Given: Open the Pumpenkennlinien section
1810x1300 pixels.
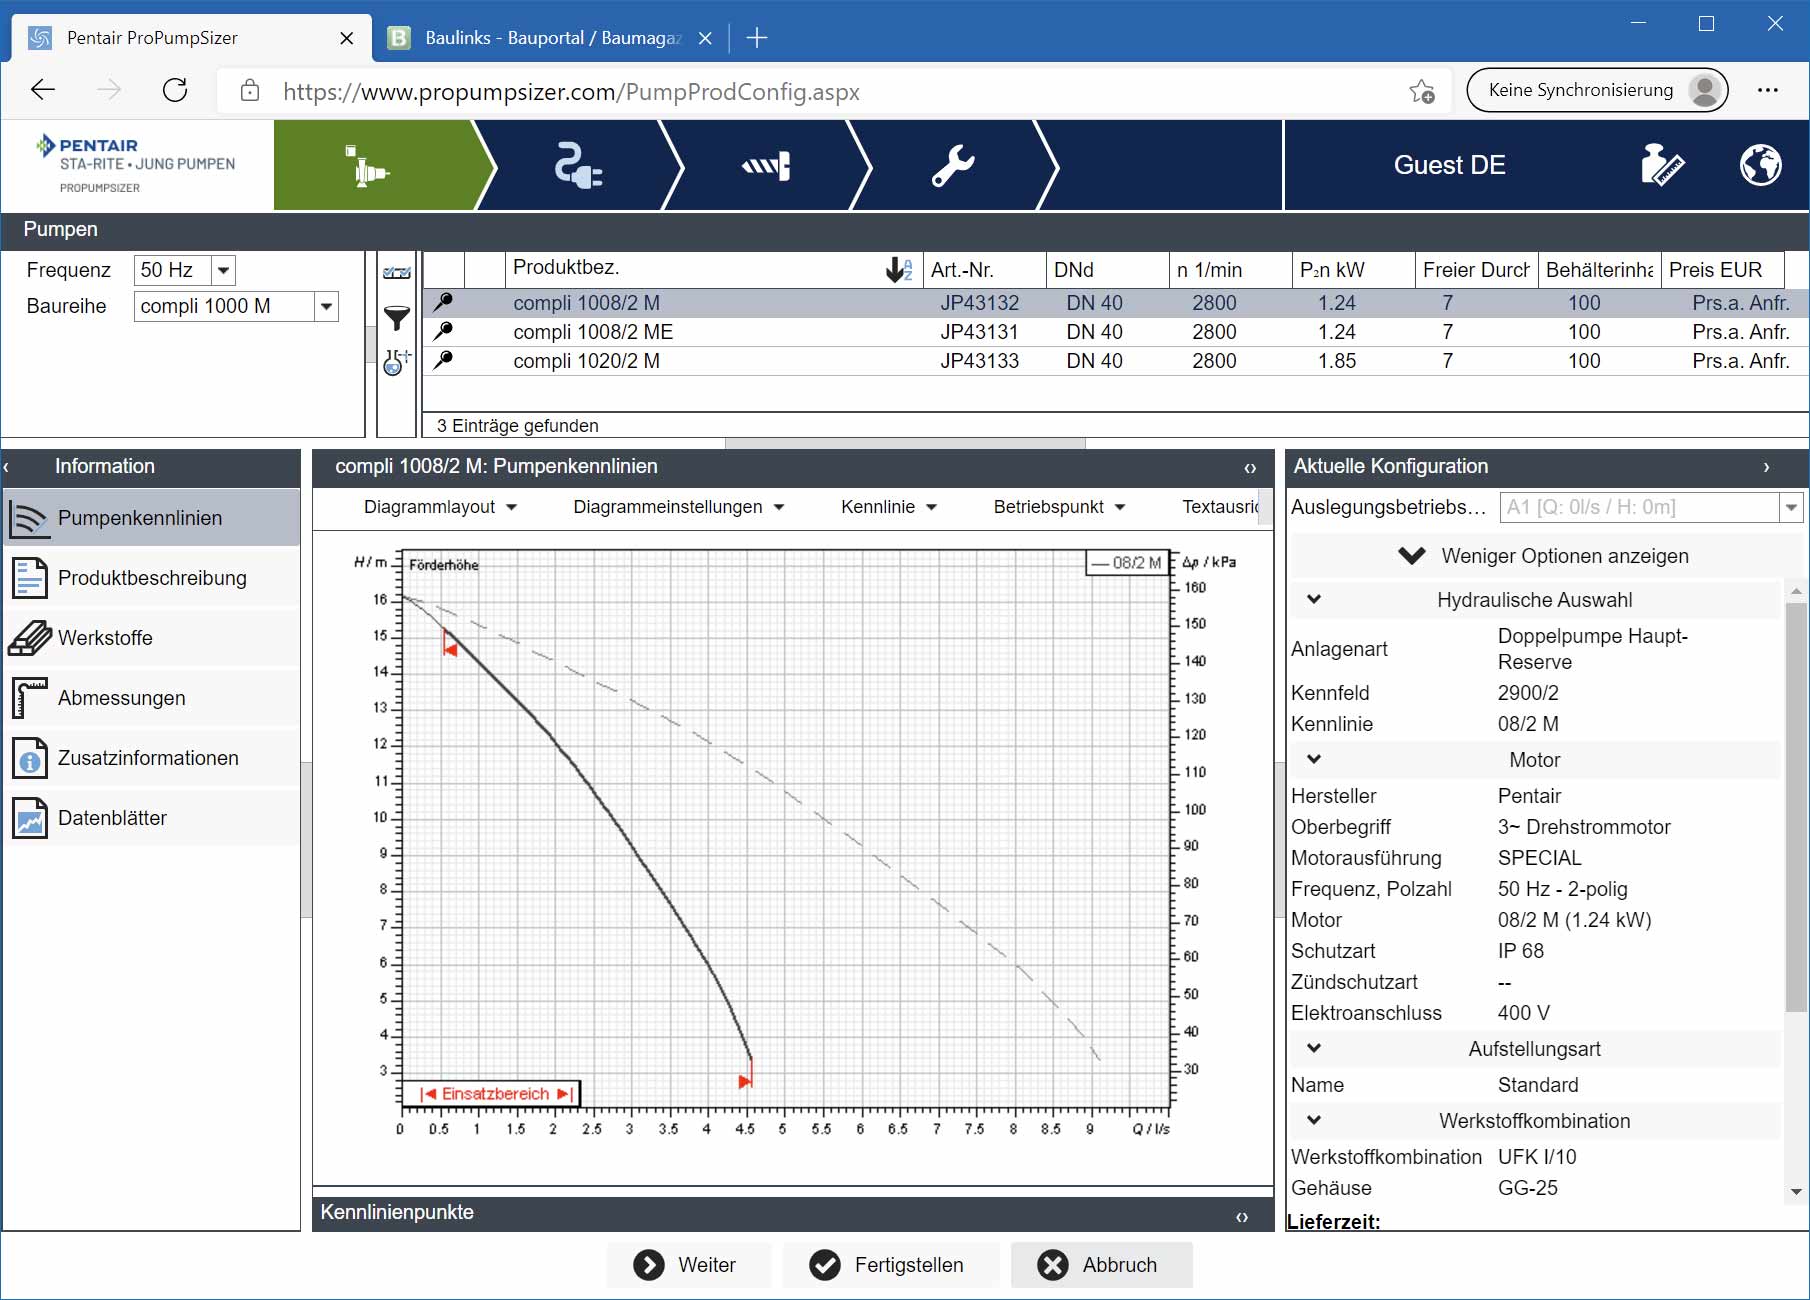Looking at the screenshot, I should coord(153,518).
